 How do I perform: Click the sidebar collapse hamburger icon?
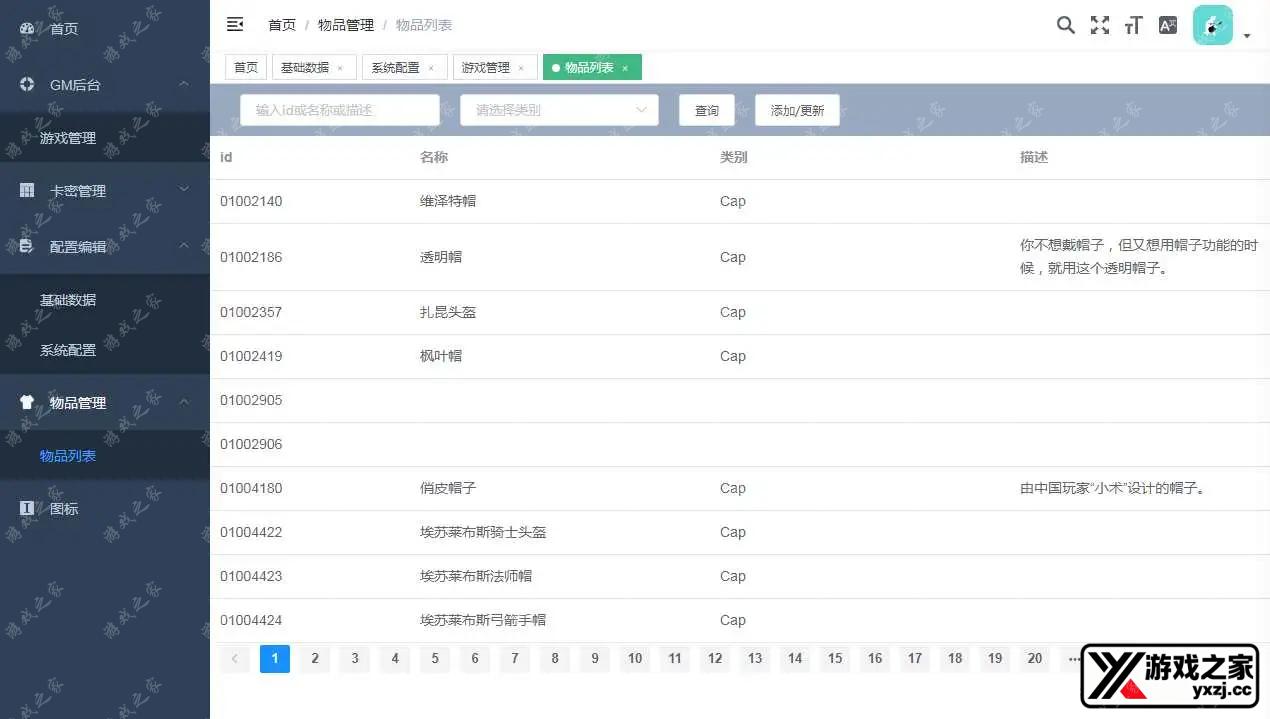(x=235, y=25)
